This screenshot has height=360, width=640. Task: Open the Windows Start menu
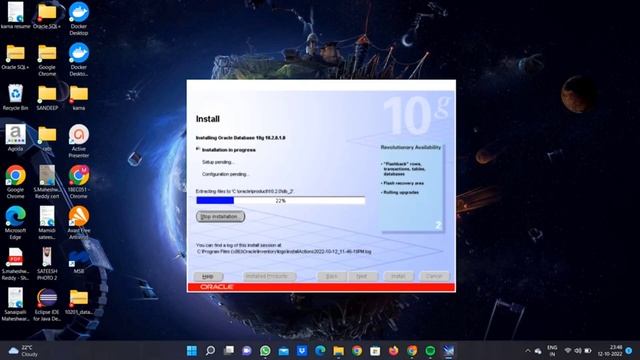point(191,351)
